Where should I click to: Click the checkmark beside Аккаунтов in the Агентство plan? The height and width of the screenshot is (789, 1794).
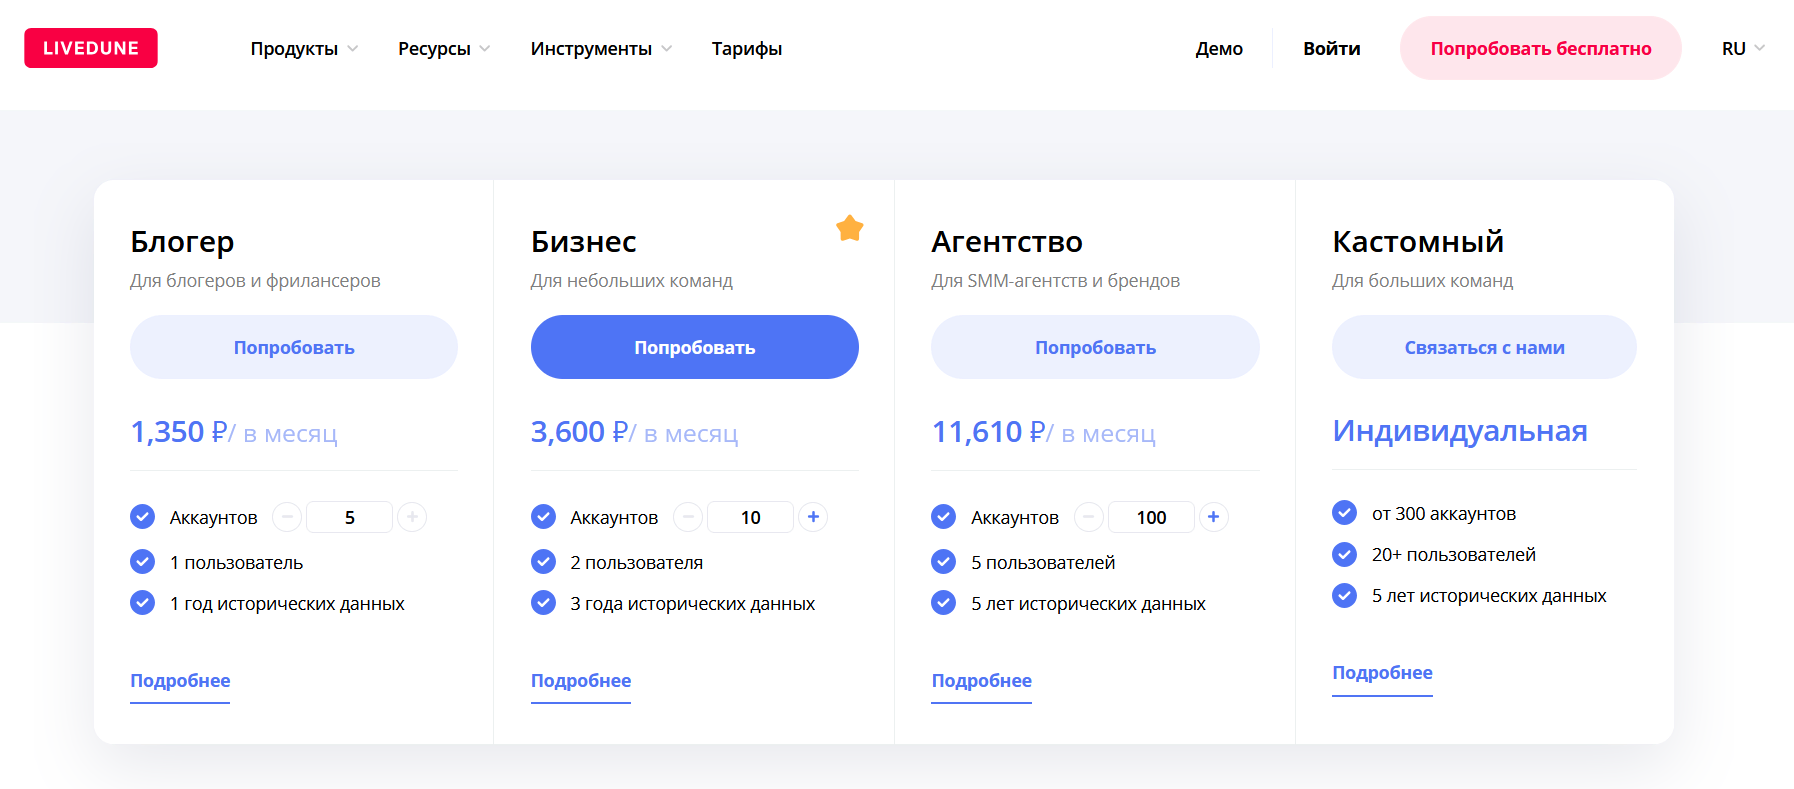(944, 517)
